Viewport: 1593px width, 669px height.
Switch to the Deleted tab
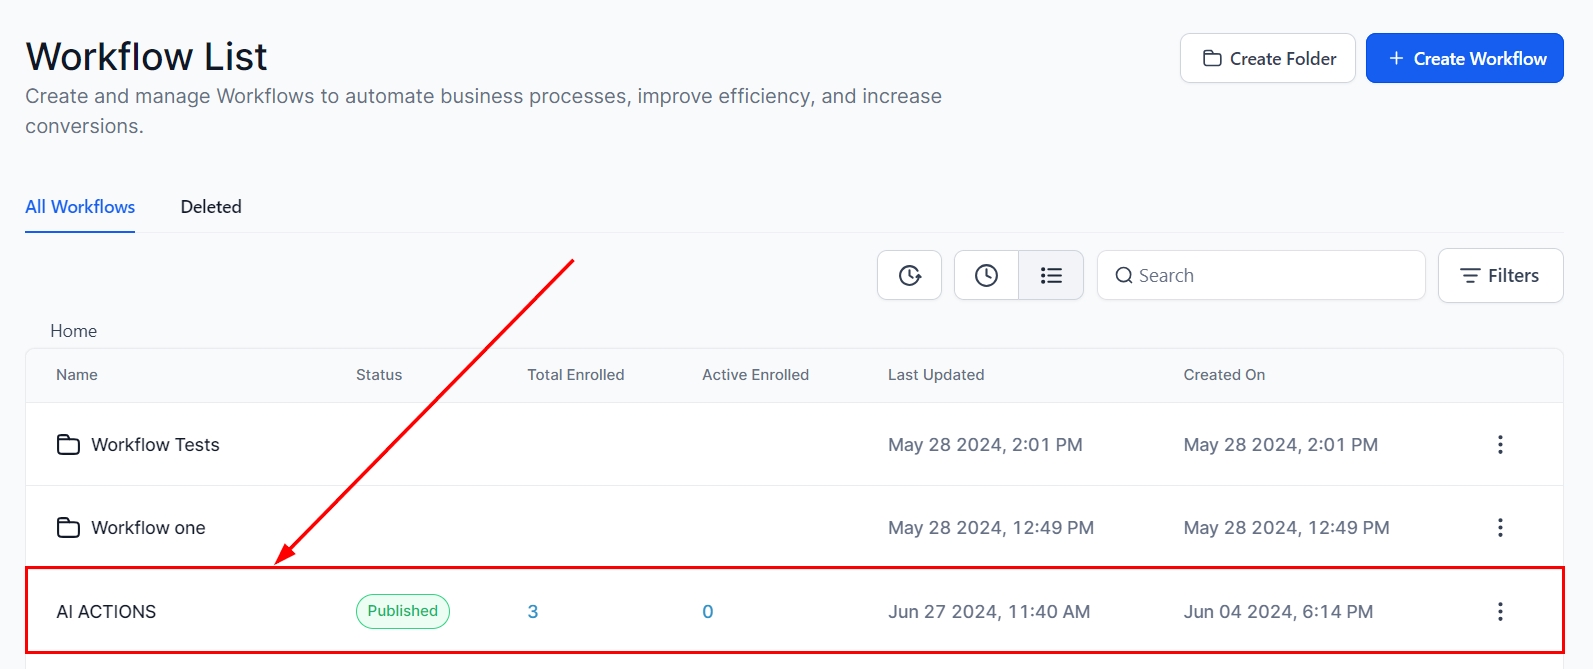[211, 207]
